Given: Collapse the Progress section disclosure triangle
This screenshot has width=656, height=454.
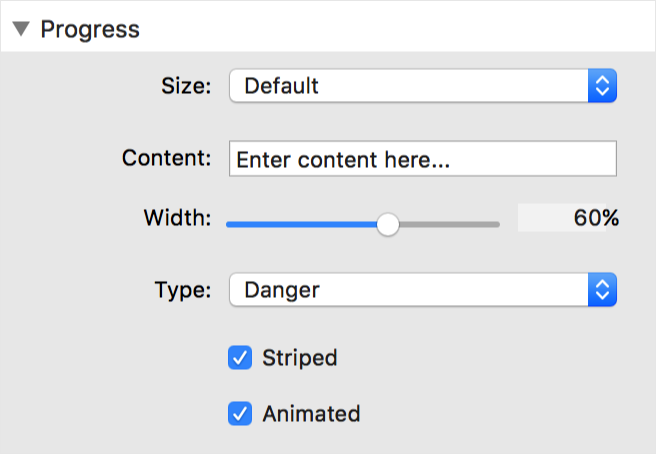Looking at the screenshot, I should click(x=21, y=29).
